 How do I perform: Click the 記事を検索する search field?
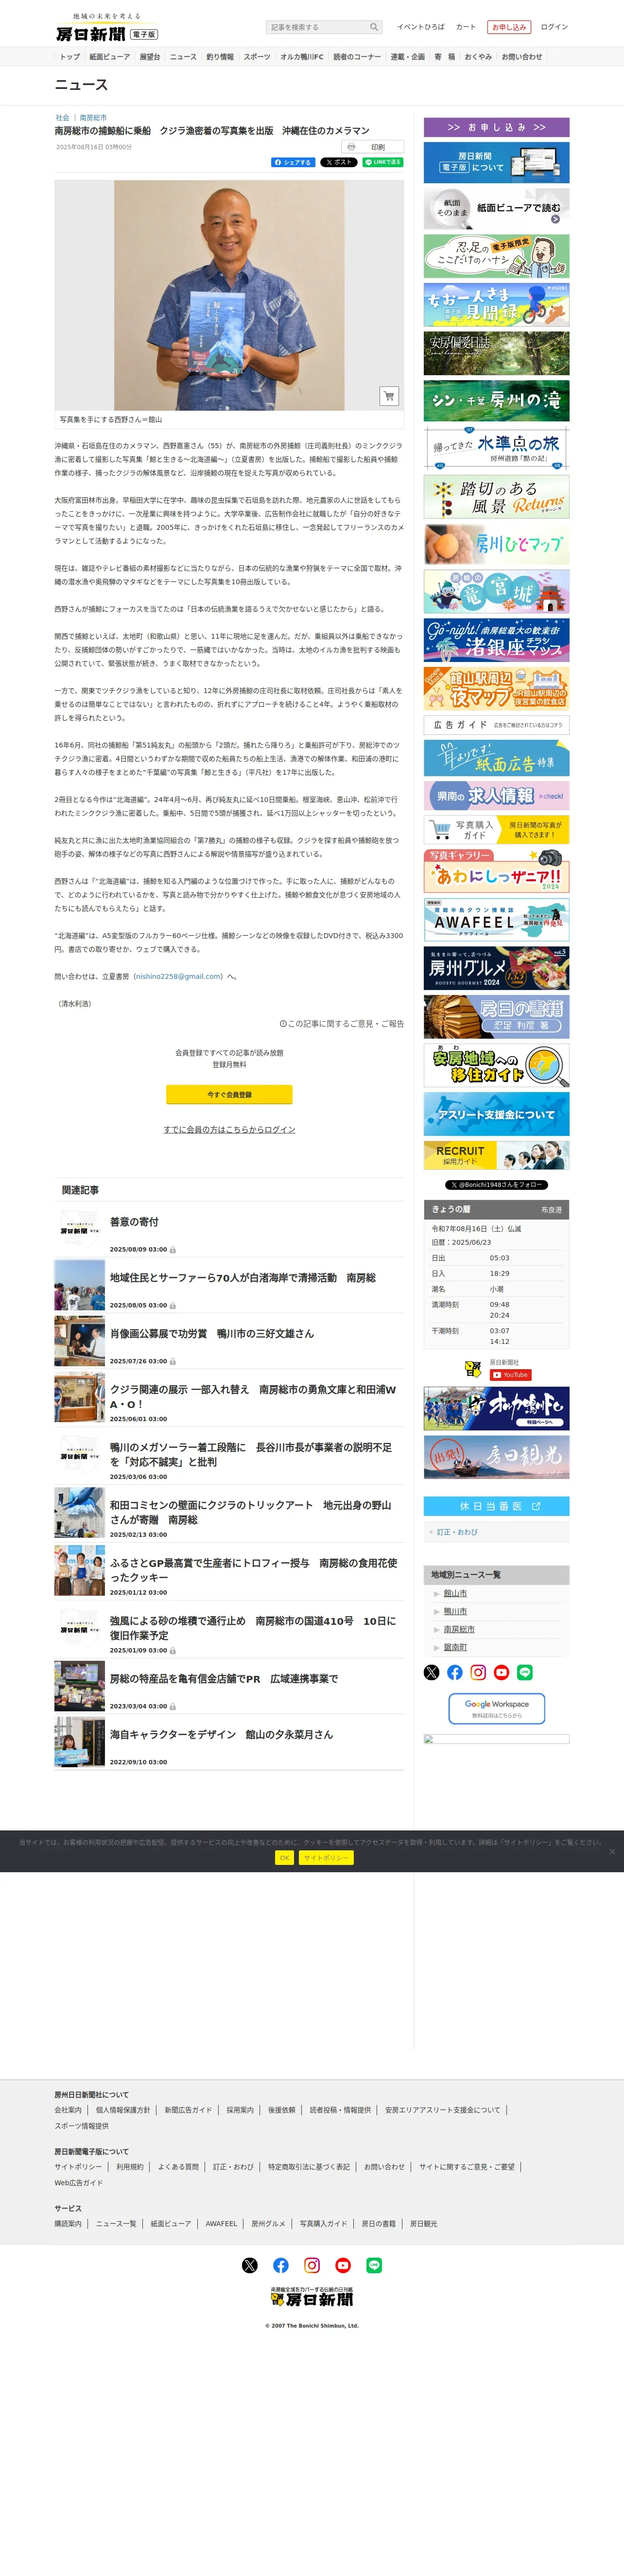point(317,27)
